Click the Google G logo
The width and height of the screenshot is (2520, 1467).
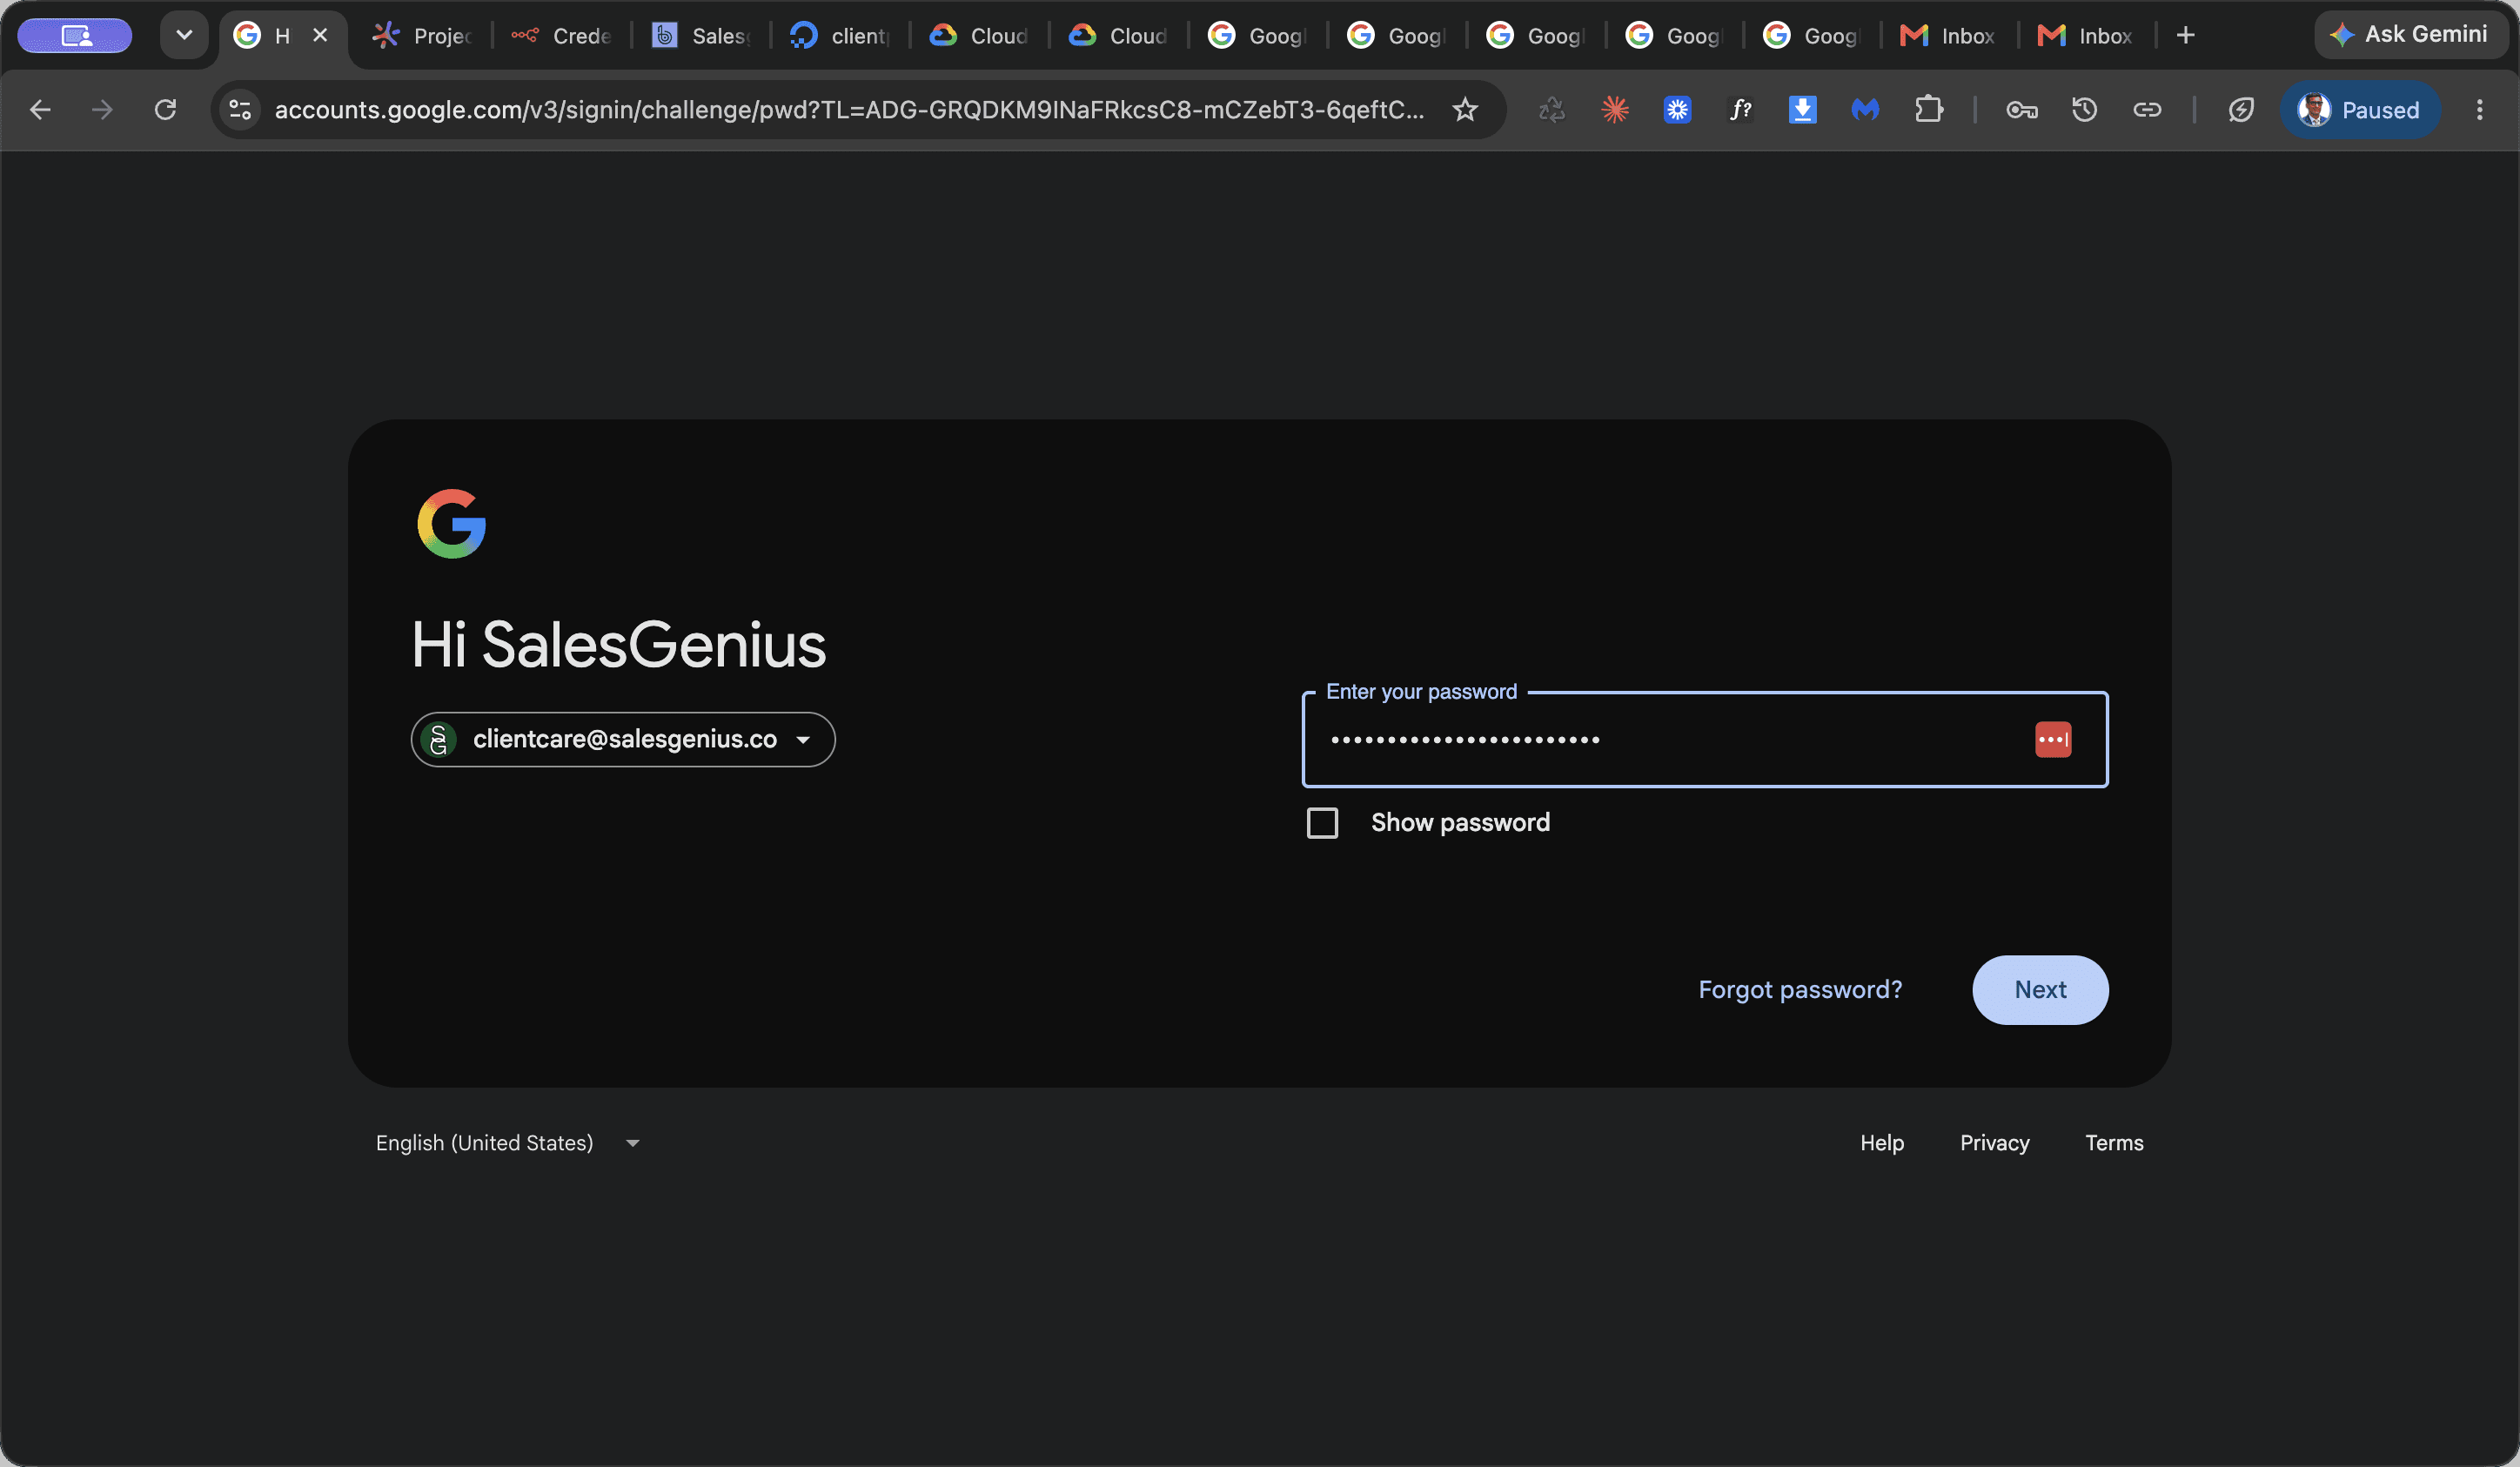[451, 523]
